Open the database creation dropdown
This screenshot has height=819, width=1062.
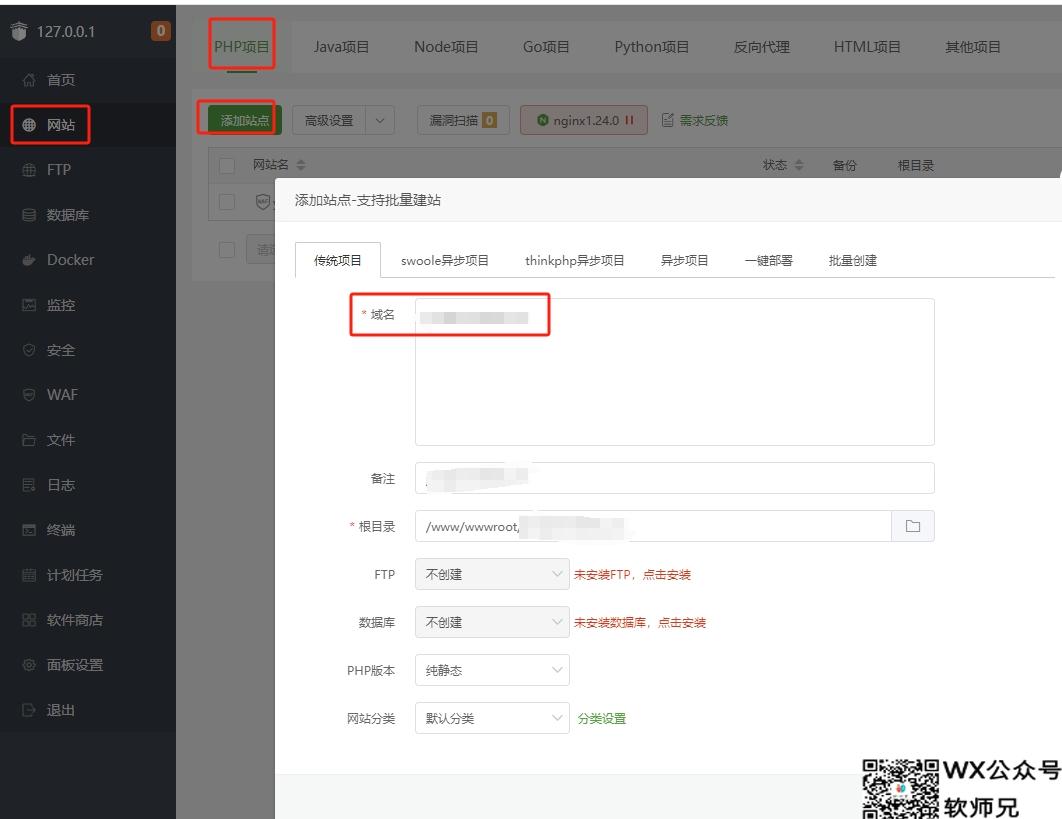491,622
